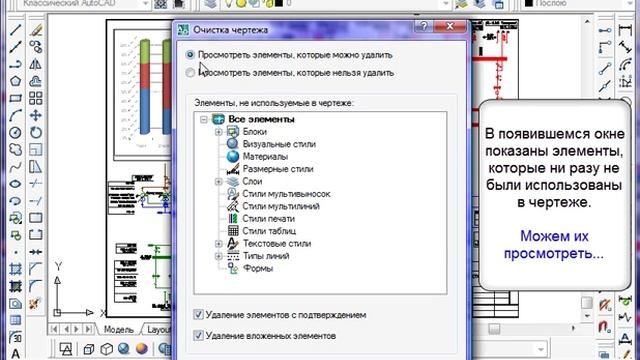This screenshot has height=360, width=640.
Task: Toggle 'Удаление элементов с подтверждением' checkbox
Action: tap(198, 315)
